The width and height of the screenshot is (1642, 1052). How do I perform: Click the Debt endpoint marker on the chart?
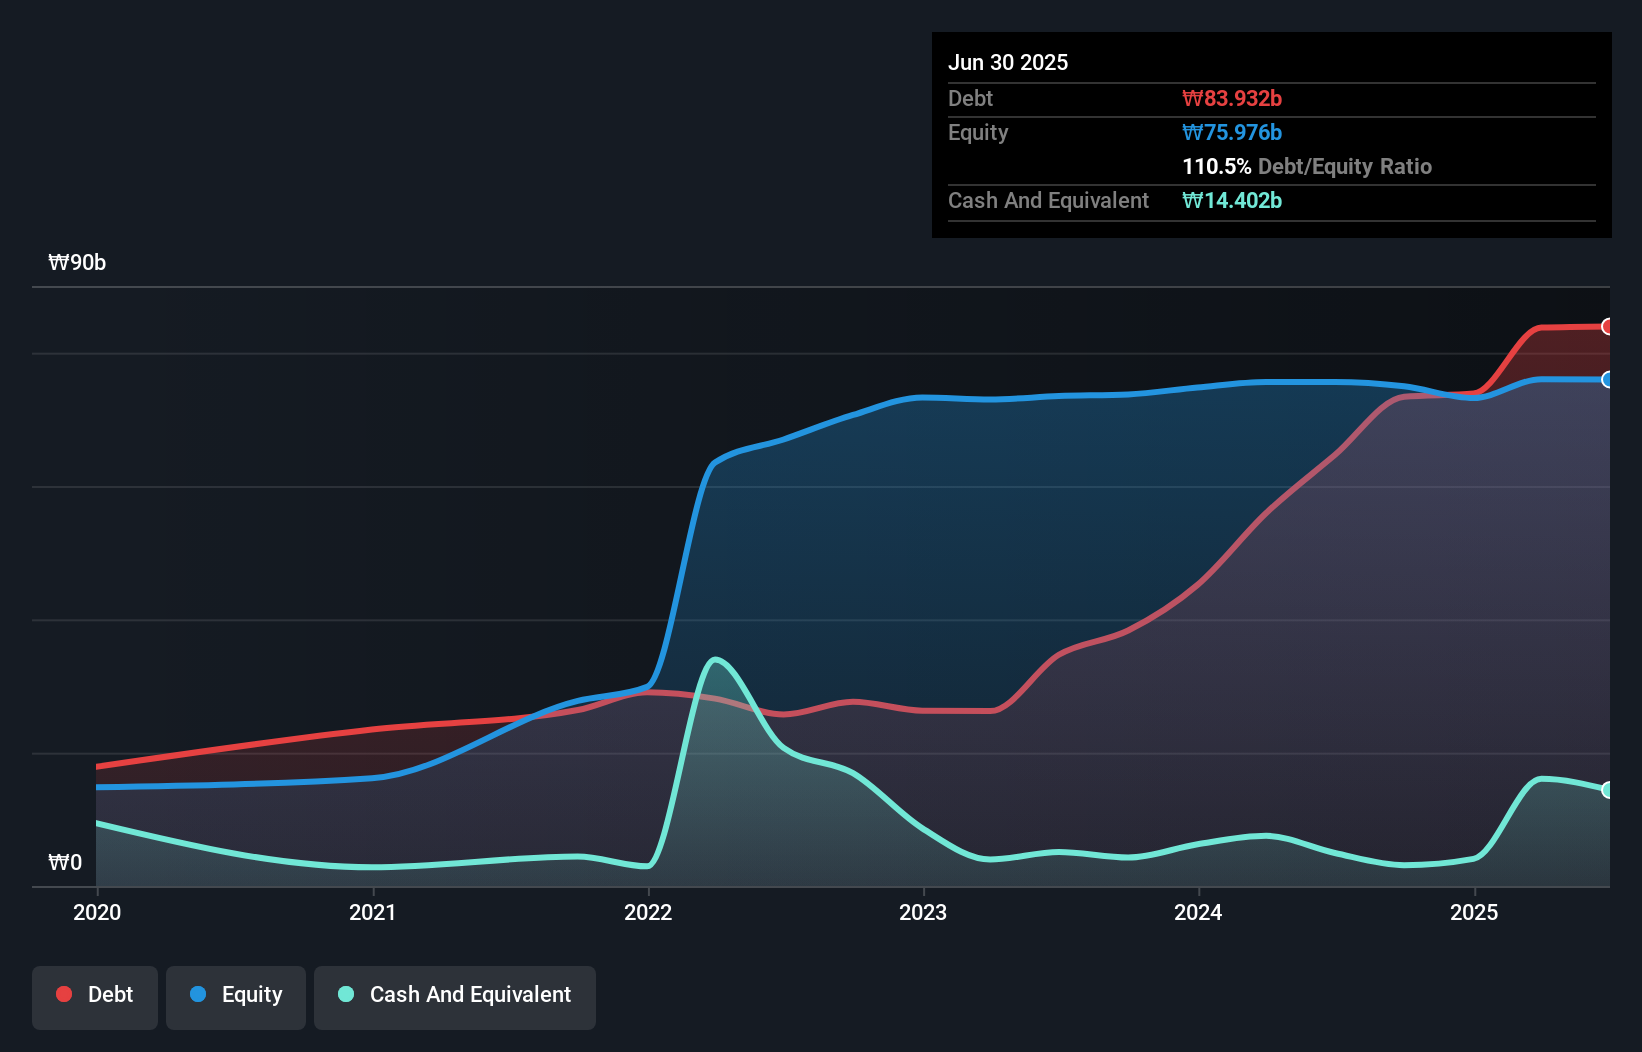tap(1608, 326)
